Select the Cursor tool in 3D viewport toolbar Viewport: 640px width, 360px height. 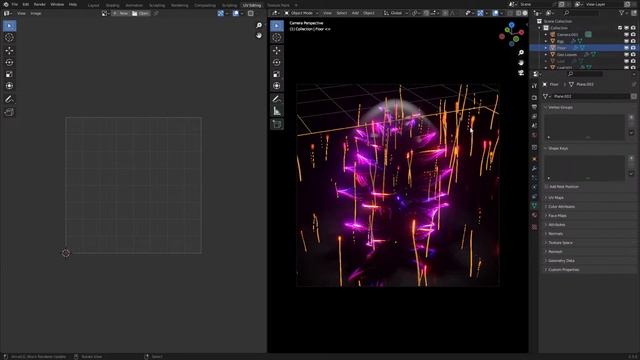[x=277, y=38]
